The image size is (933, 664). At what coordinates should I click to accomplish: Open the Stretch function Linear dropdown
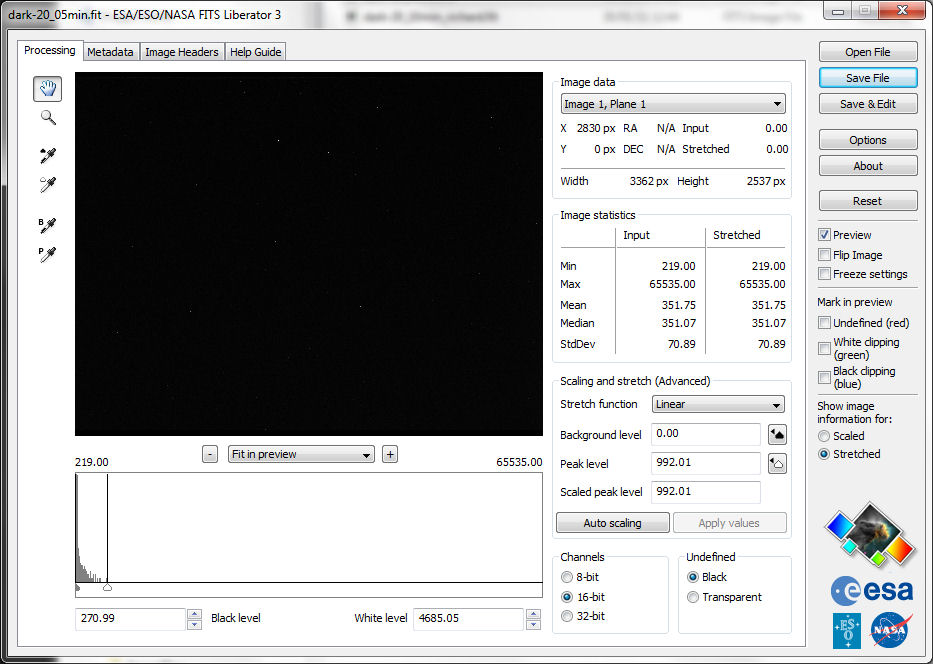pos(718,404)
